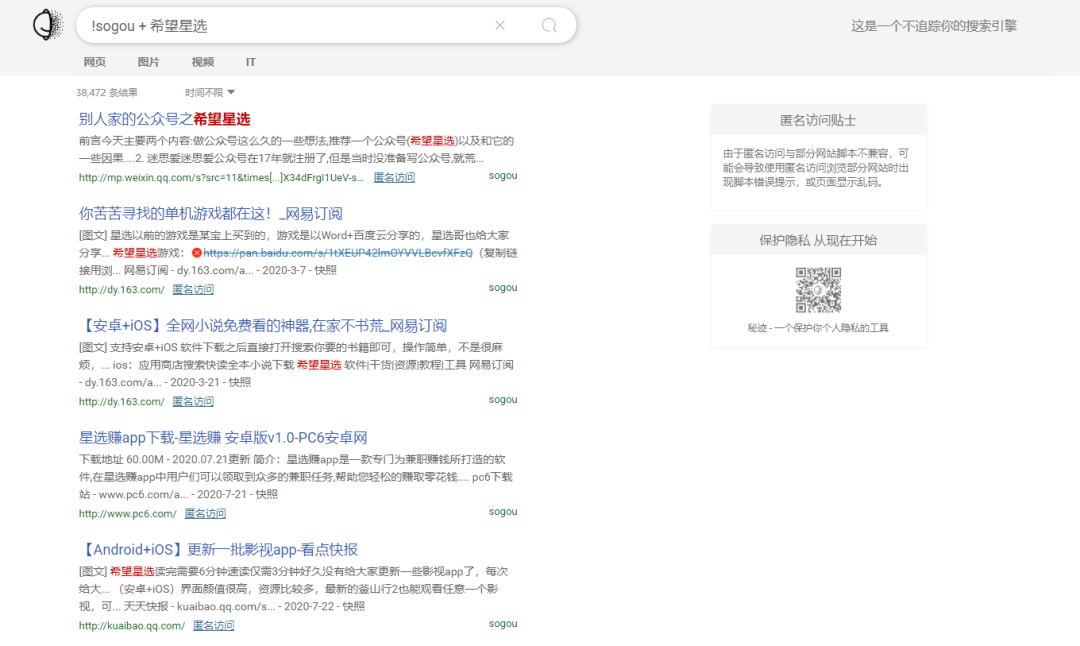The image size is (1080, 646).
Task: Click the red blocked icon before the pan.baidu.com link
Action: [197, 253]
